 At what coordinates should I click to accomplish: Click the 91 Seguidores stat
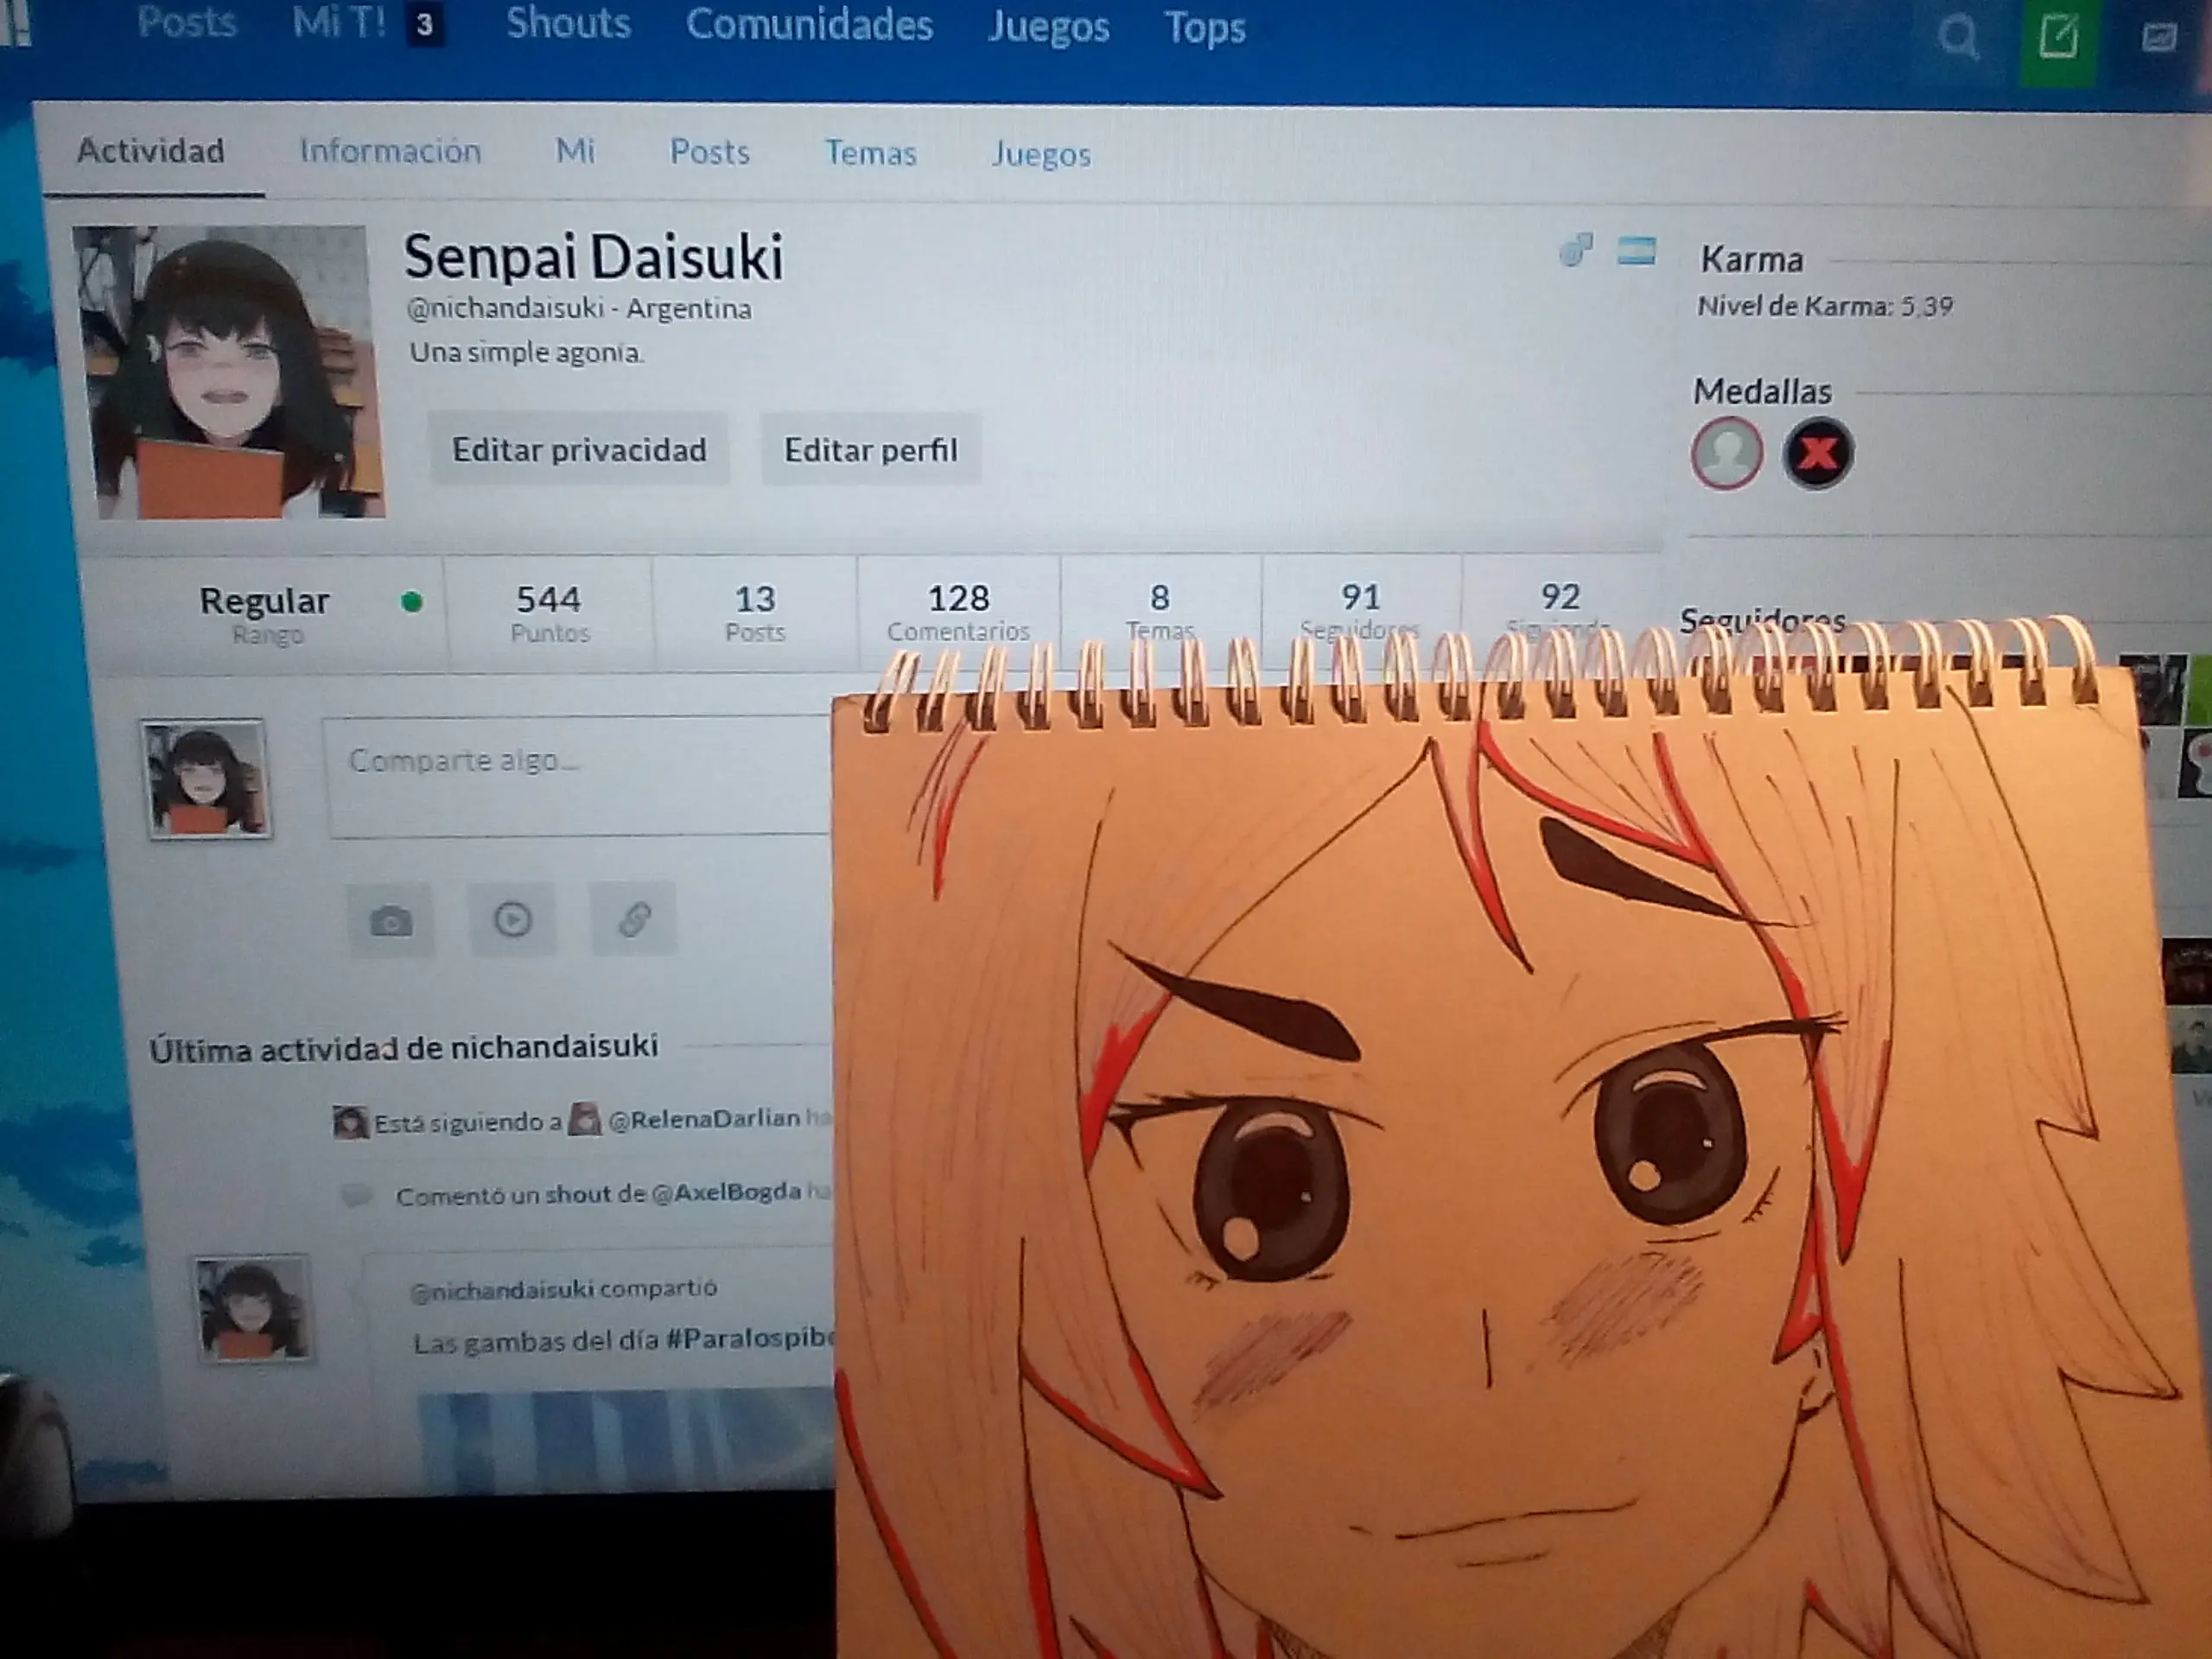[x=1360, y=611]
